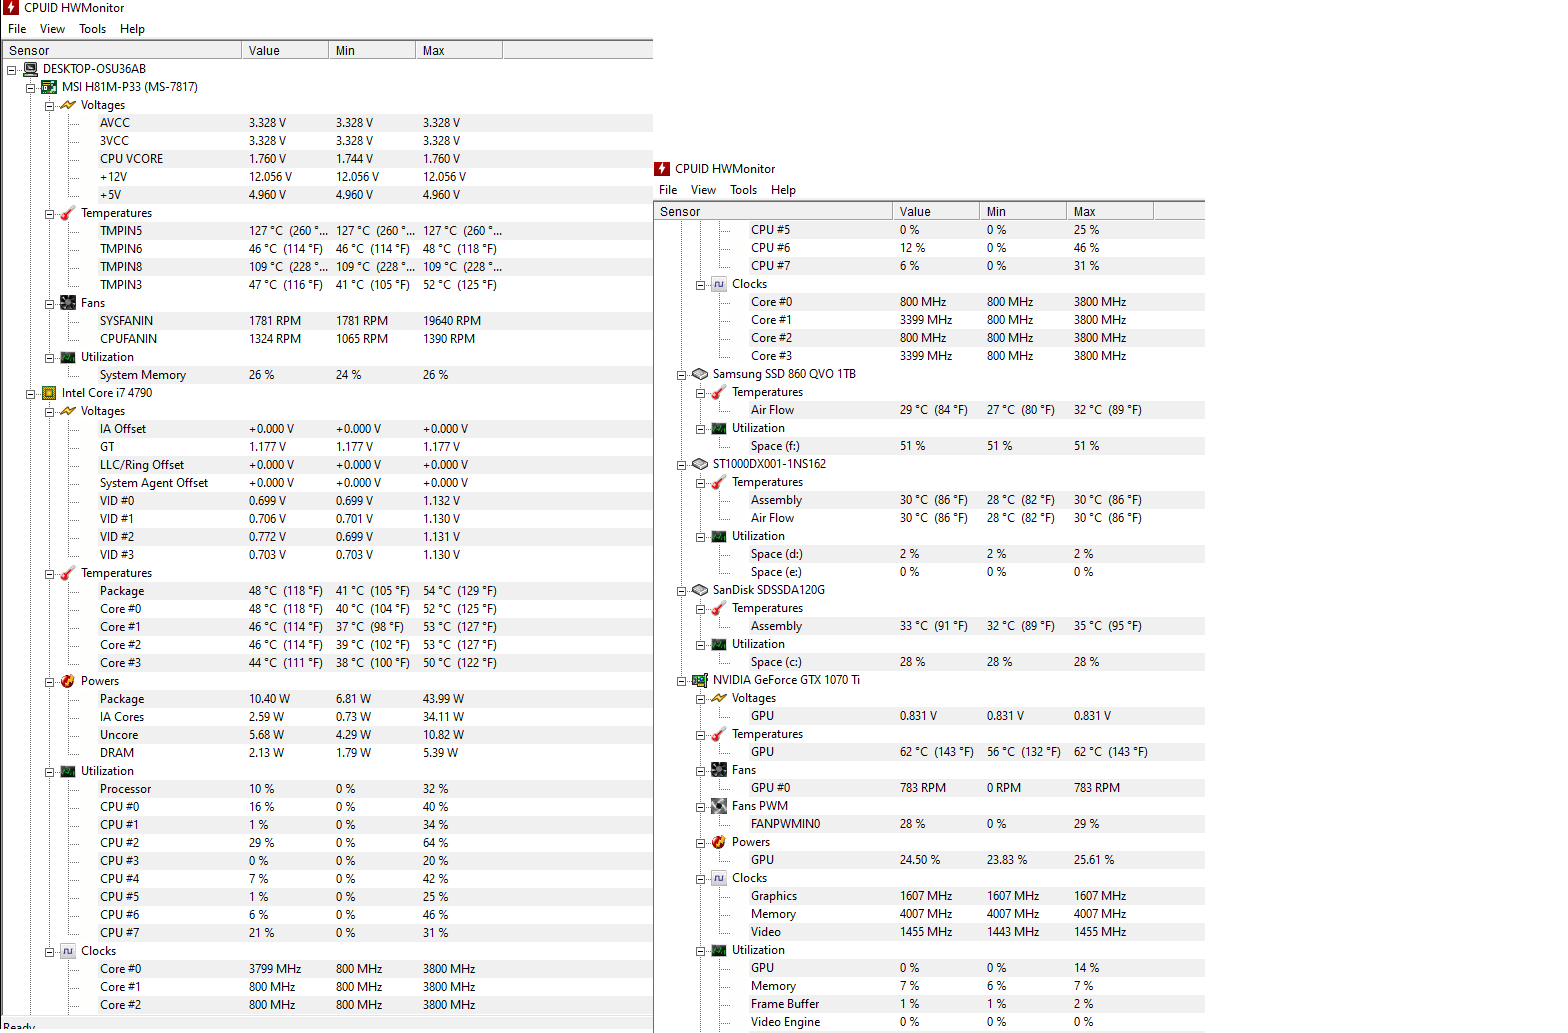Open the Tools menu in right window
The image size is (1568, 1033).
(x=744, y=190)
